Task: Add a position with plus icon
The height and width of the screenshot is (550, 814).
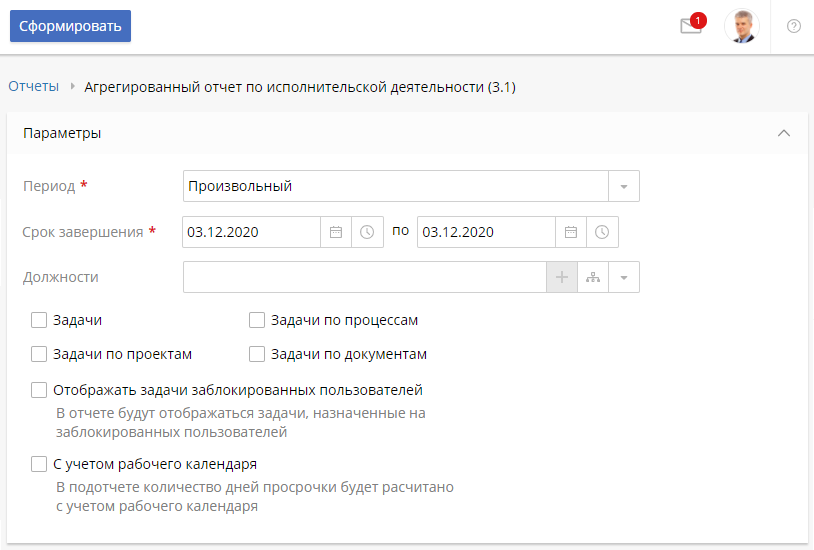Action: [562, 277]
